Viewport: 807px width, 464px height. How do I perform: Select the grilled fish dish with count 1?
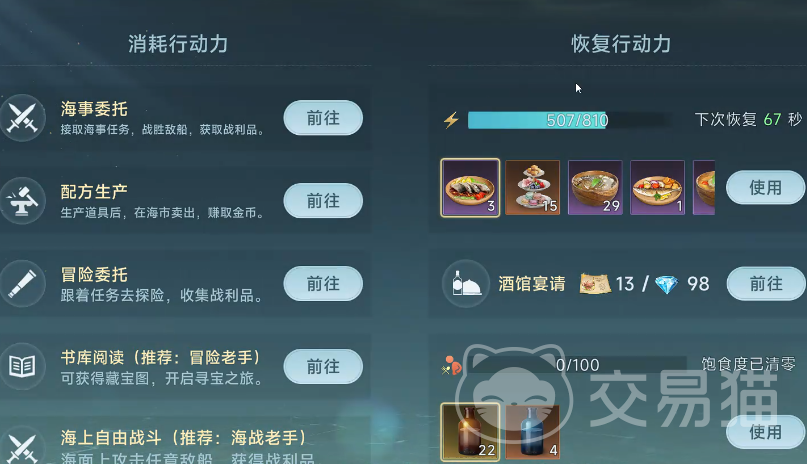pos(658,188)
